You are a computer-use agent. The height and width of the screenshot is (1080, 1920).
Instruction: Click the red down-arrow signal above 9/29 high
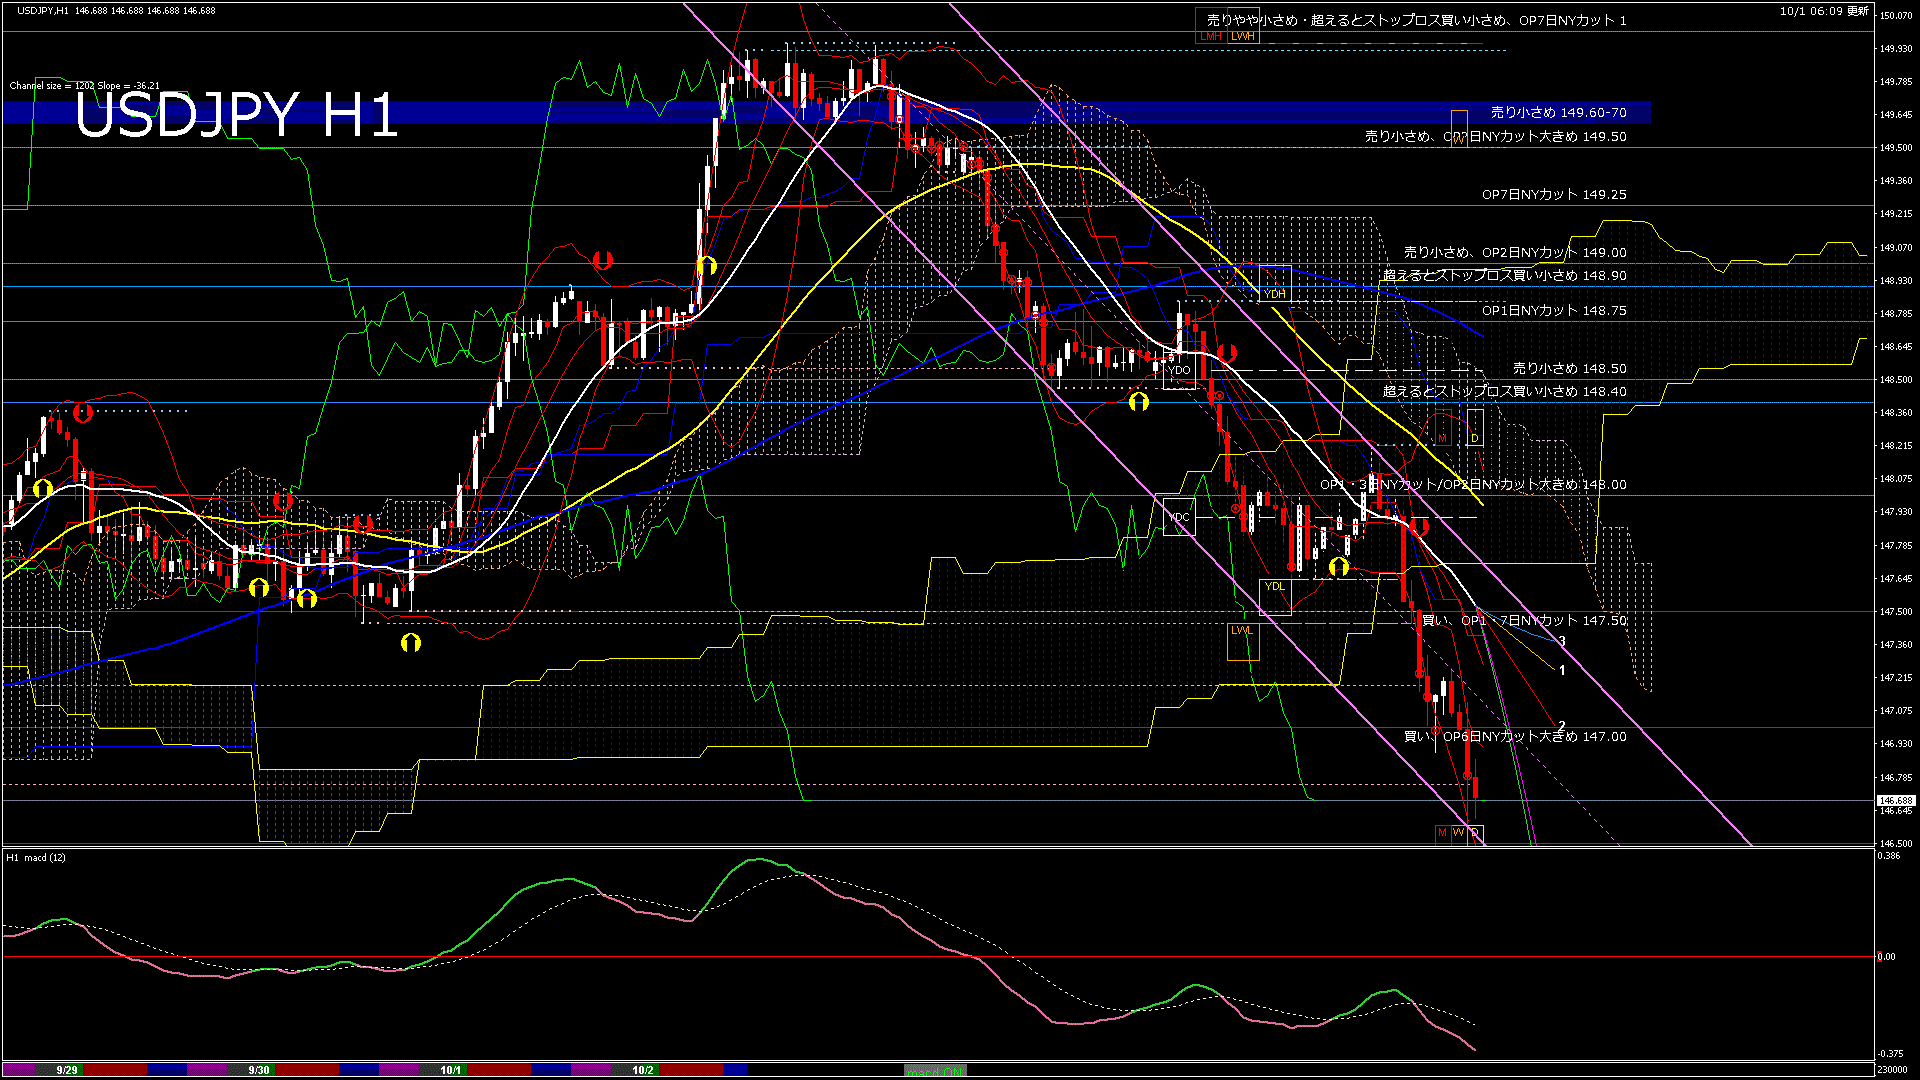coord(83,412)
